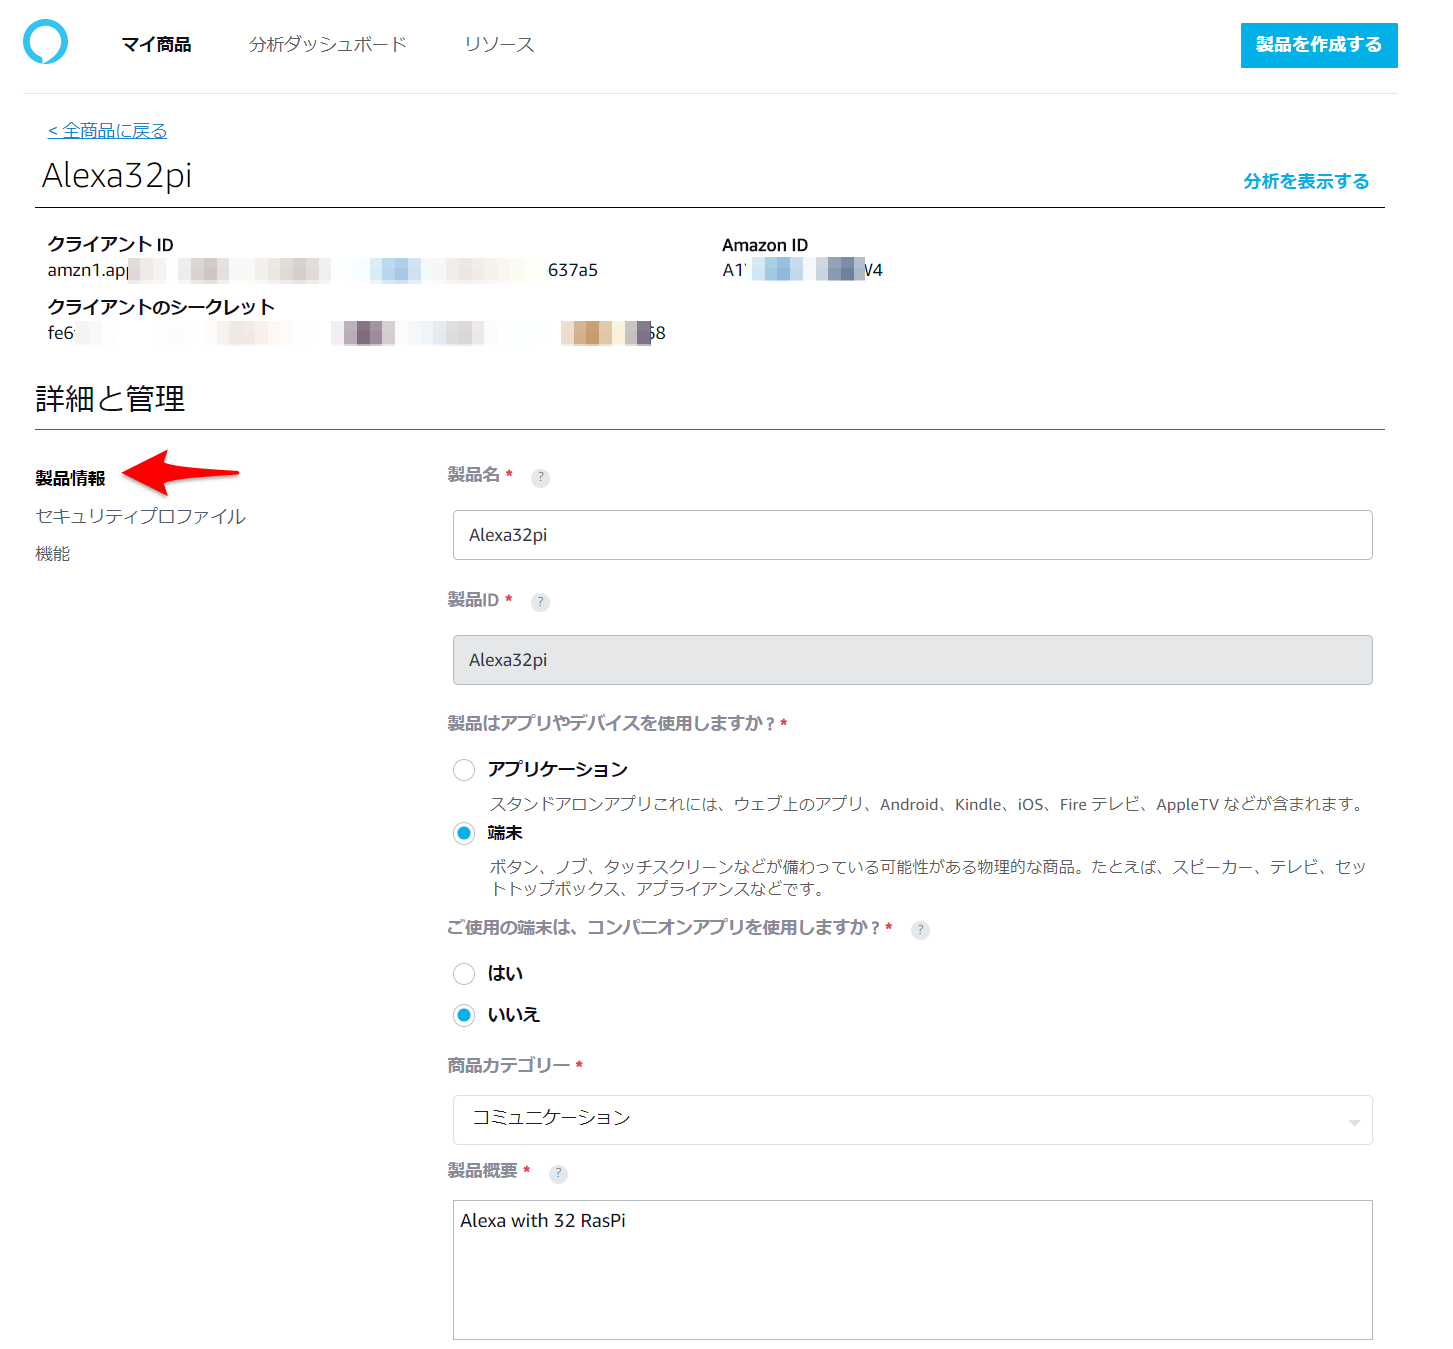This screenshot has width=1453, height=1349.
Task: Open 機能 section in sidebar
Action: pos(53,554)
